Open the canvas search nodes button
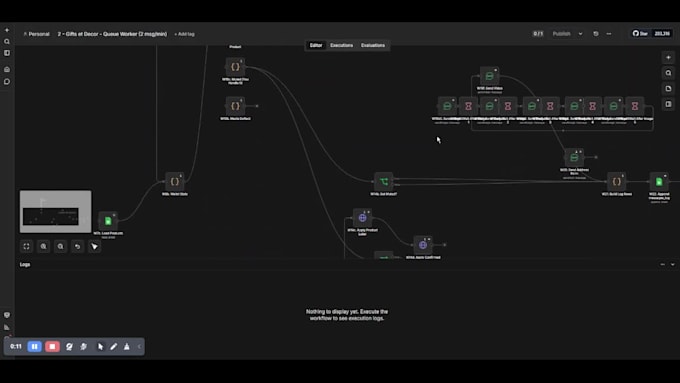This screenshot has width=680, height=383. click(668, 73)
